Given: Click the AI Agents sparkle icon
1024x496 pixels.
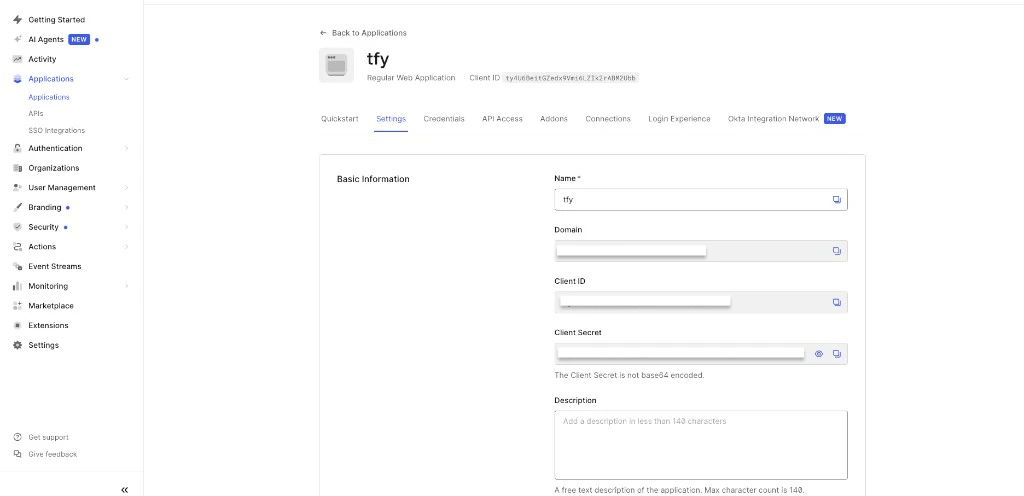Looking at the screenshot, I should click(x=18, y=39).
